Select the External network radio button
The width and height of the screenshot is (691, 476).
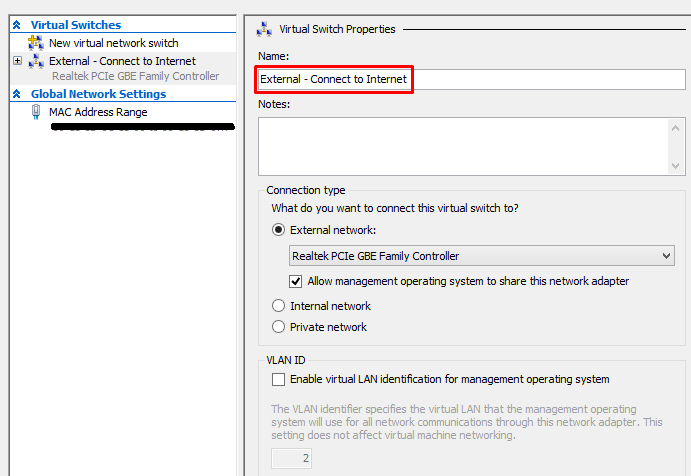tap(279, 230)
